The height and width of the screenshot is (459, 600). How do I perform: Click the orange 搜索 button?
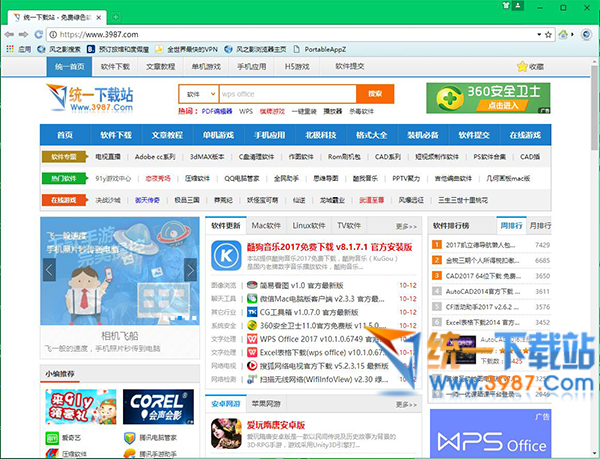coord(375,94)
